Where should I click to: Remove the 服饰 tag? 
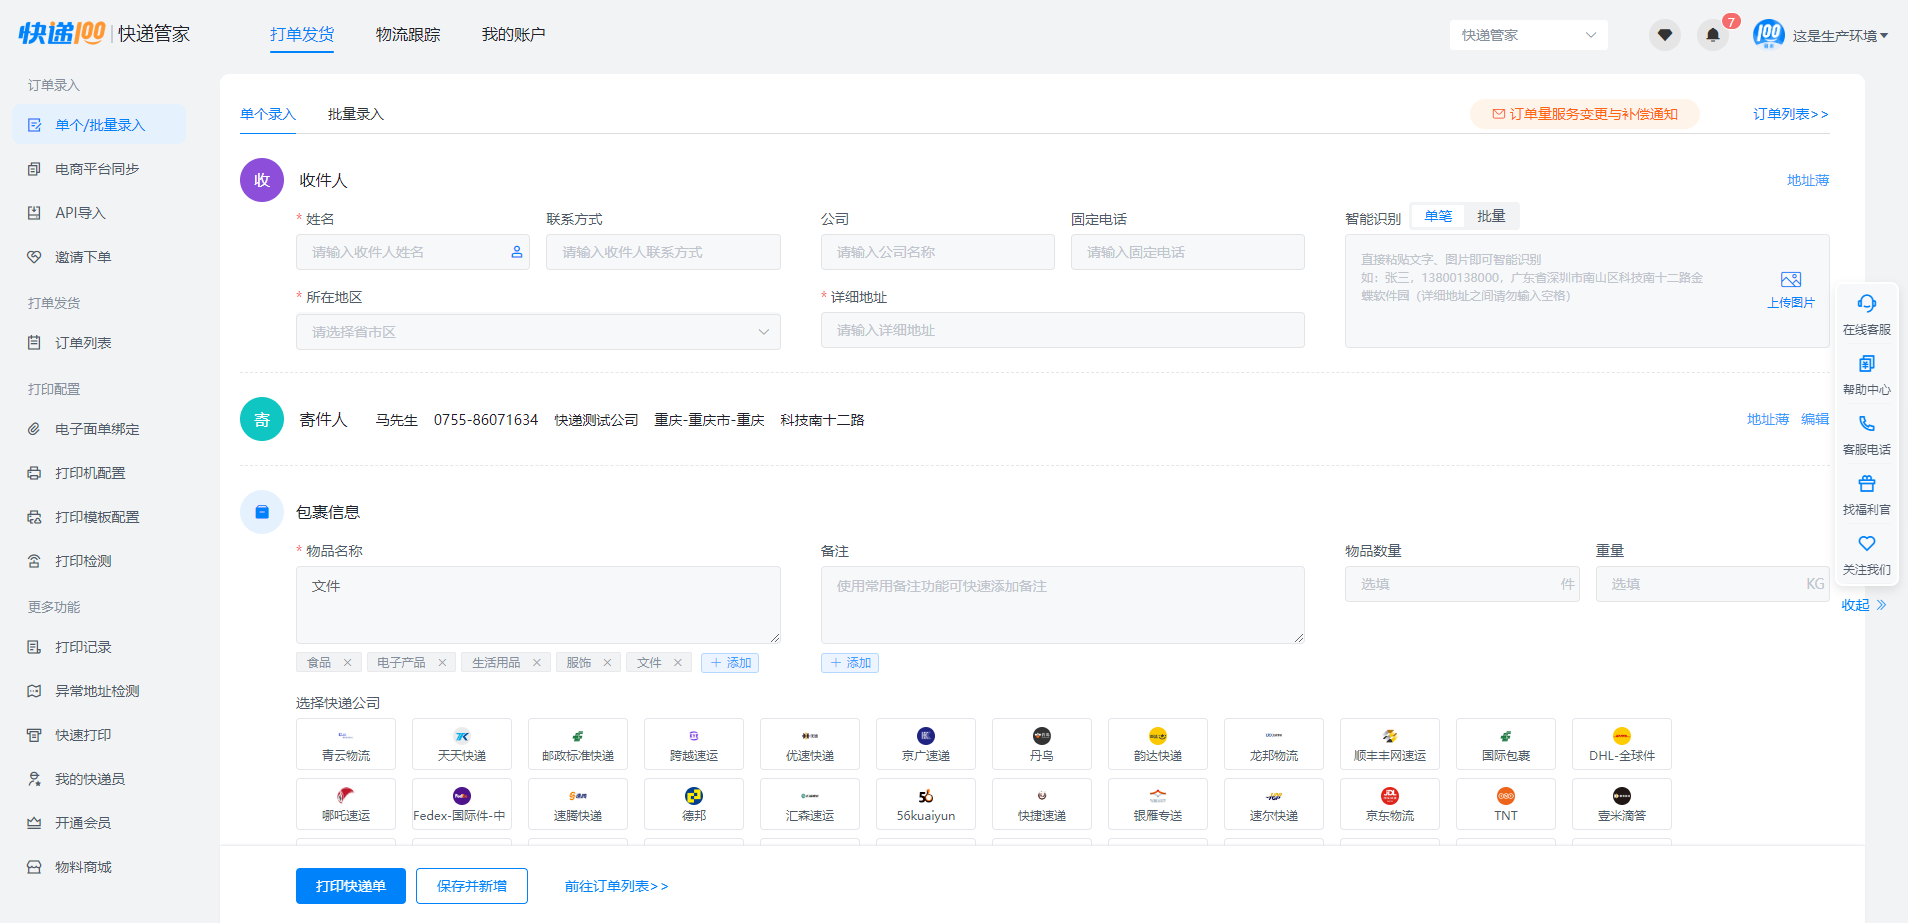click(607, 663)
